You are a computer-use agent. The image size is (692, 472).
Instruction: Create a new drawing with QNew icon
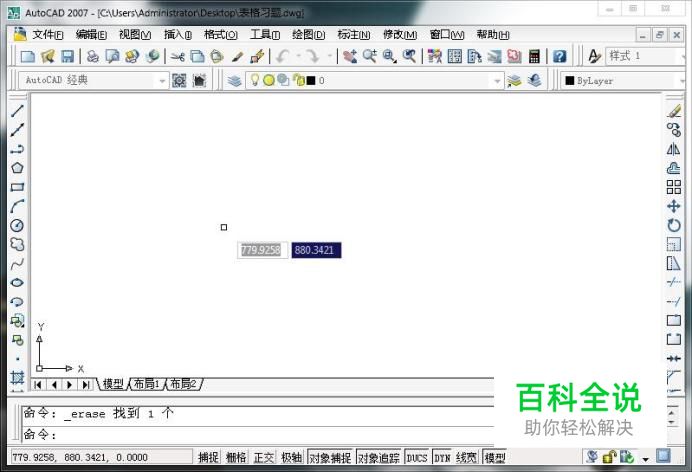[28, 56]
